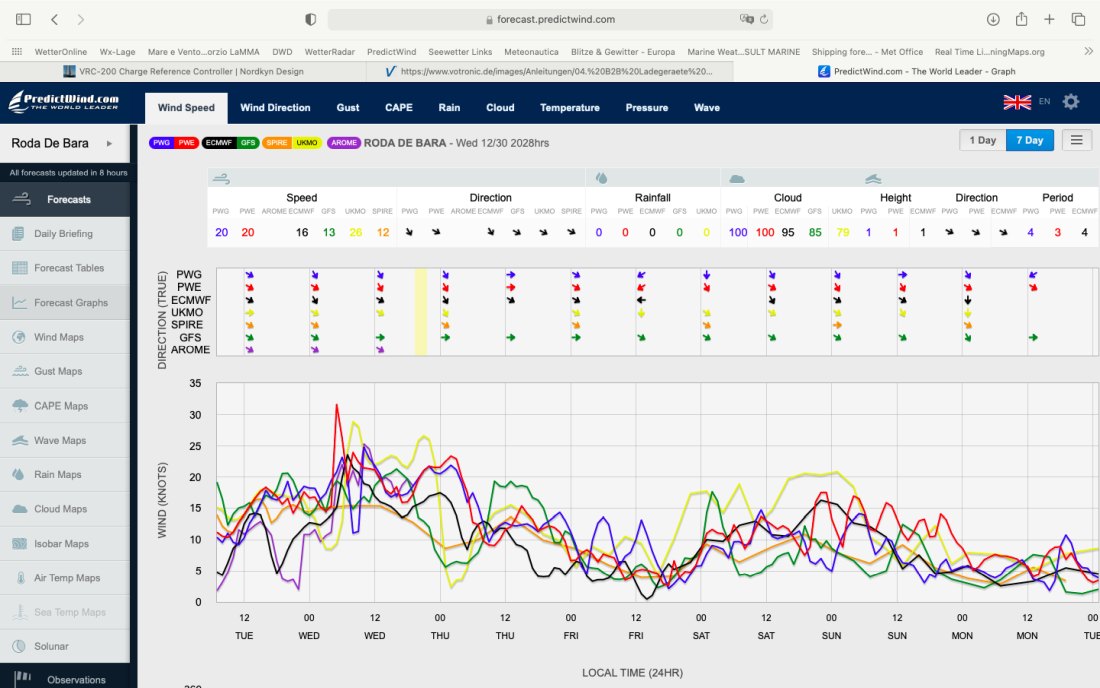This screenshot has width=1100, height=688.
Task: Open the settings gear icon
Action: 1071,102
